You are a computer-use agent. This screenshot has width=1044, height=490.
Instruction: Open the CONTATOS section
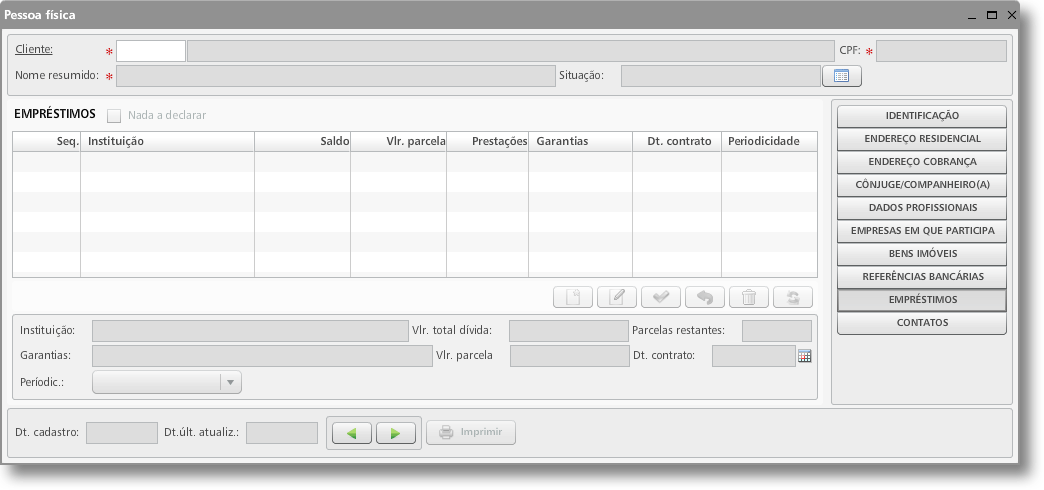click(x=921, y=322)
